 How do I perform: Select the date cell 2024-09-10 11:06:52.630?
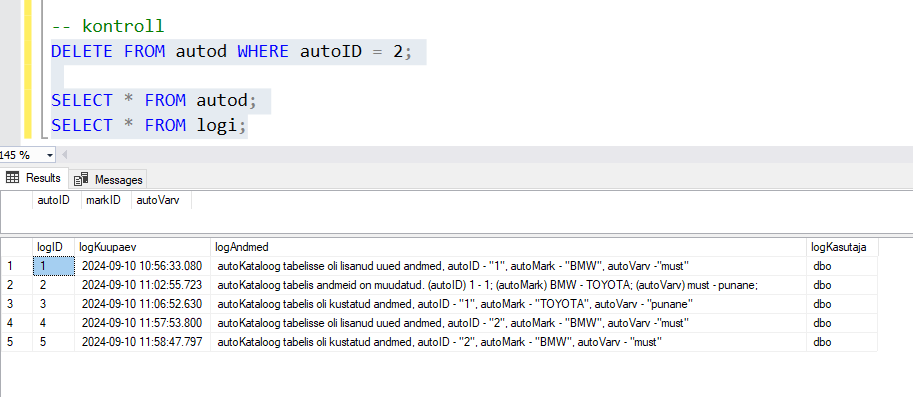tap(143, 304)
